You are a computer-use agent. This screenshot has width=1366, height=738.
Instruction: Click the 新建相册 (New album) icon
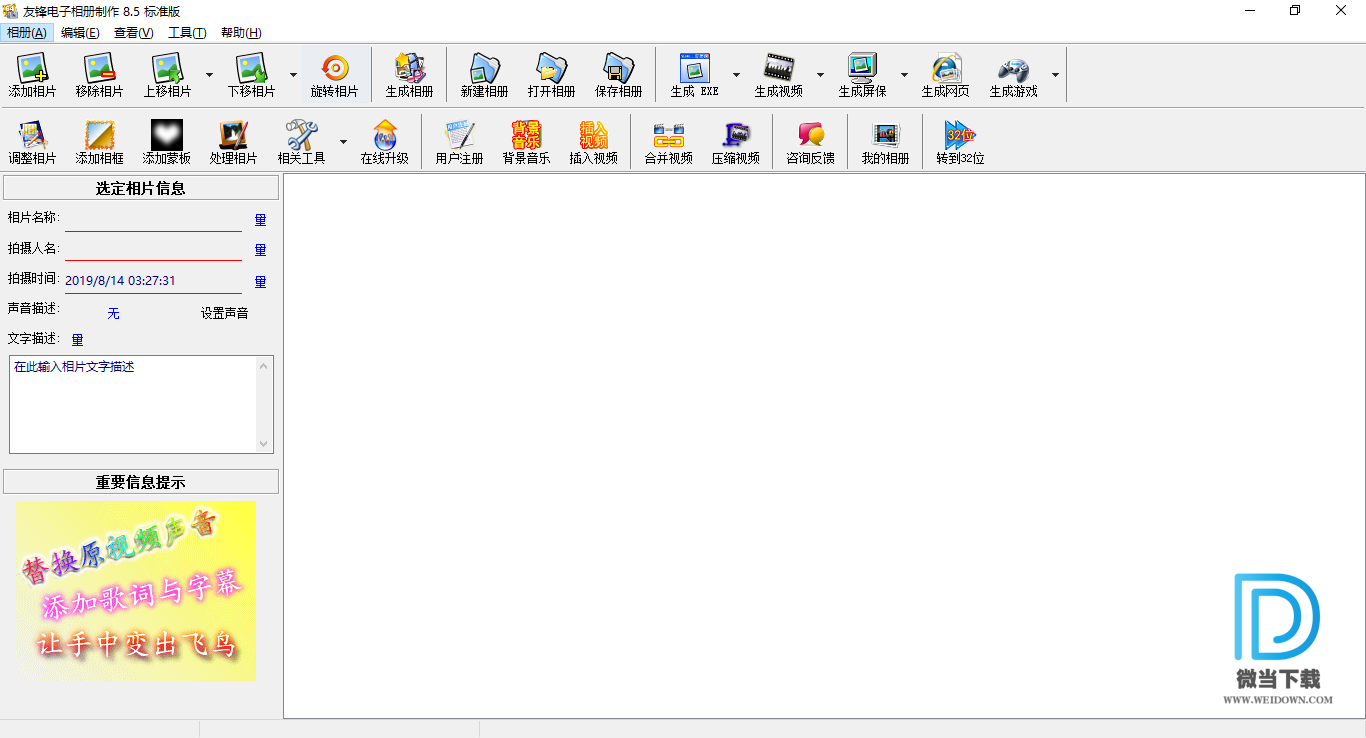tap(484, 75)
